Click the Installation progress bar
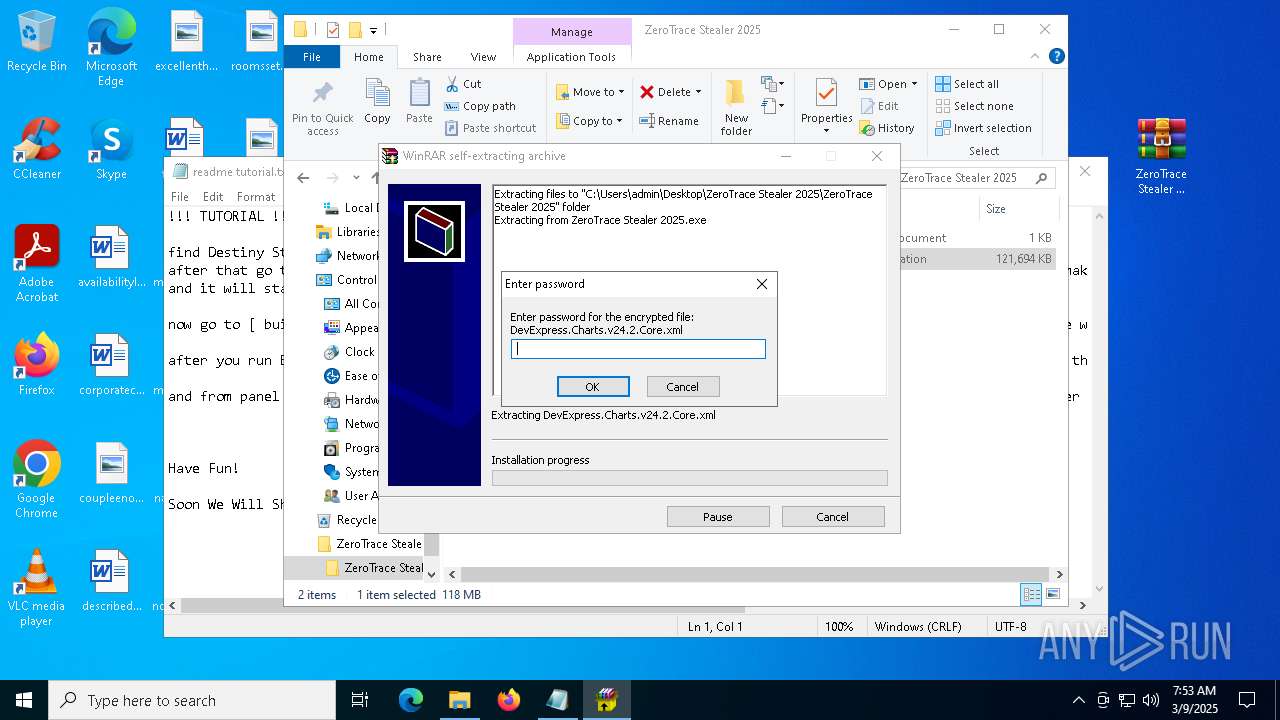 [x=689, y=478]
